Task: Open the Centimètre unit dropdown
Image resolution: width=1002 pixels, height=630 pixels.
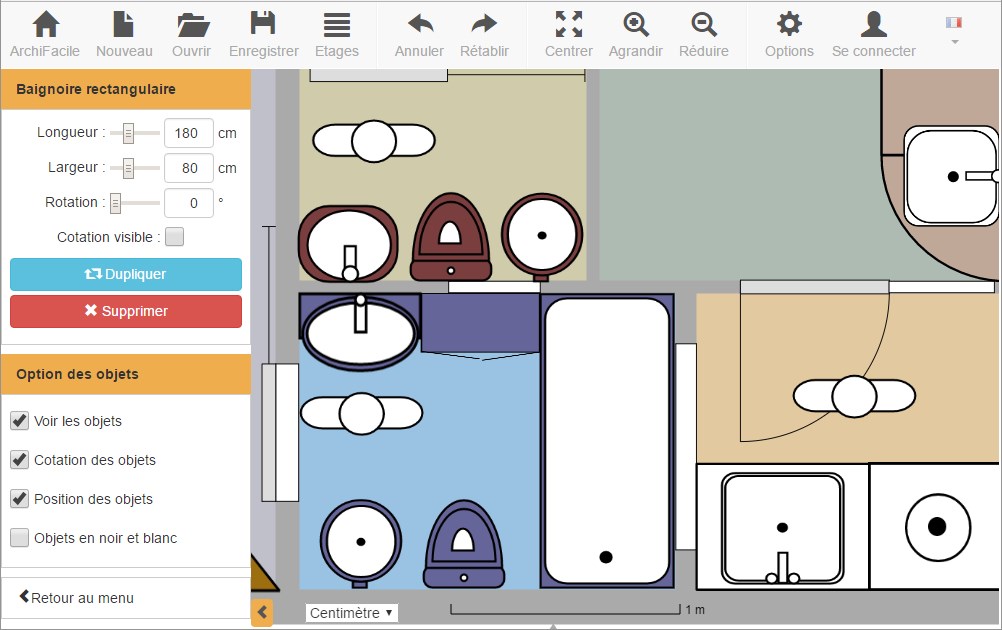Action: 351,613
